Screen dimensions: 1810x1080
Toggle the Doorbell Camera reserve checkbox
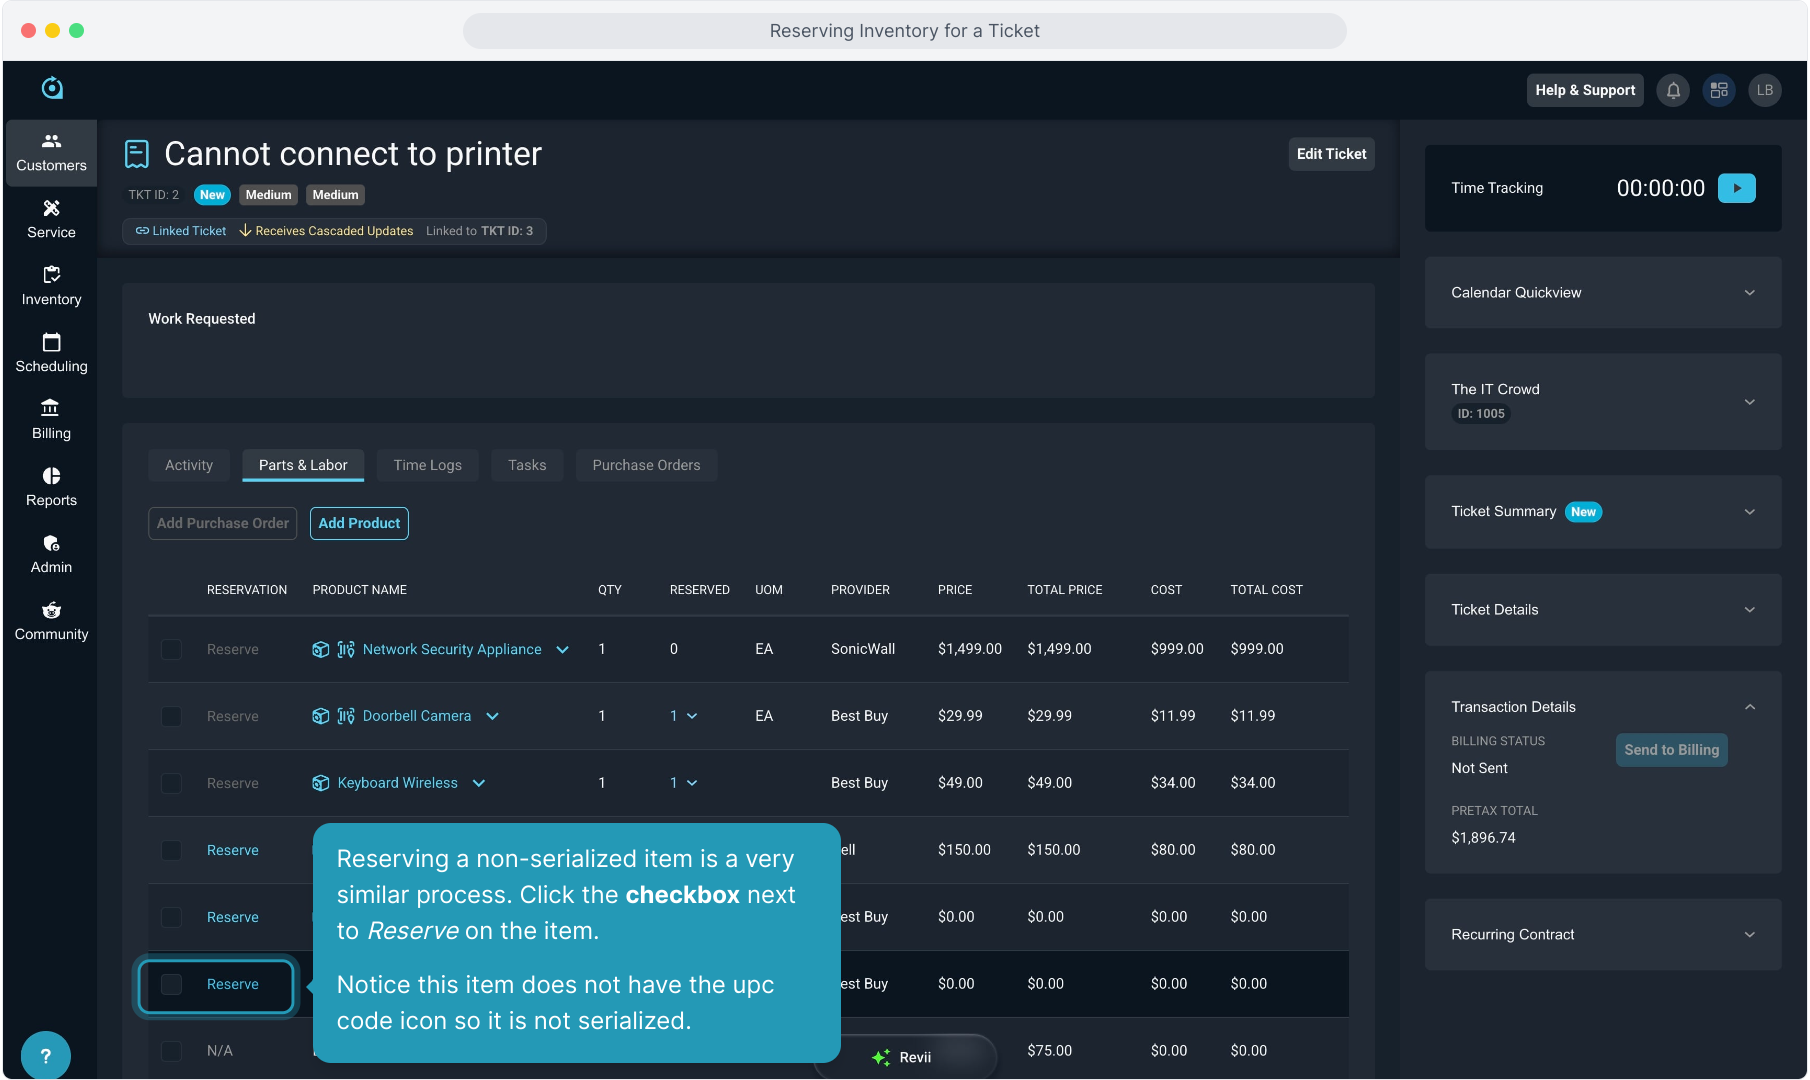pos(172,716)
